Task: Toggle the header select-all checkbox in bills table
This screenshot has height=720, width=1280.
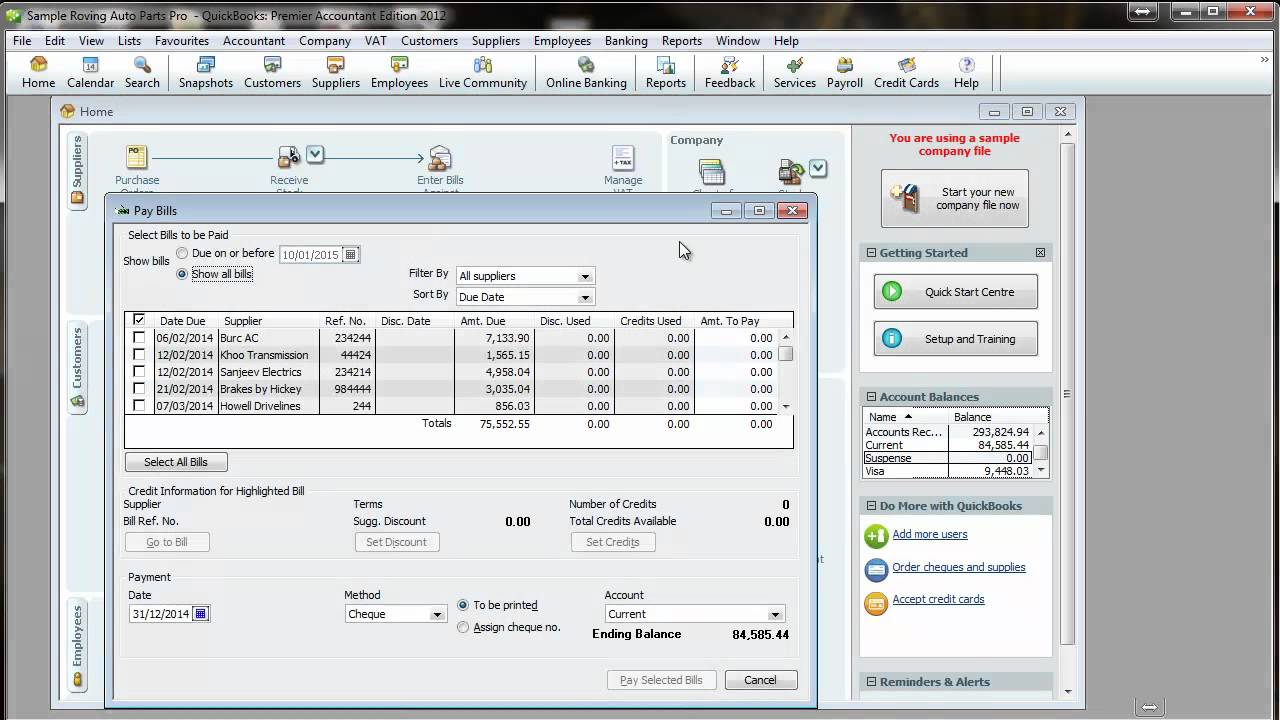Action: tap(139, 320)
